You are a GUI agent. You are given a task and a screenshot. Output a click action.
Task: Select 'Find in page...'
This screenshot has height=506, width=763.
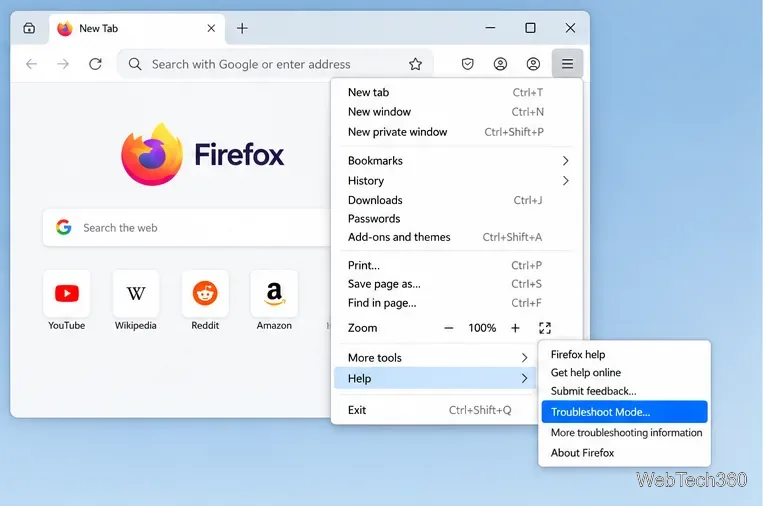(456, 303)
